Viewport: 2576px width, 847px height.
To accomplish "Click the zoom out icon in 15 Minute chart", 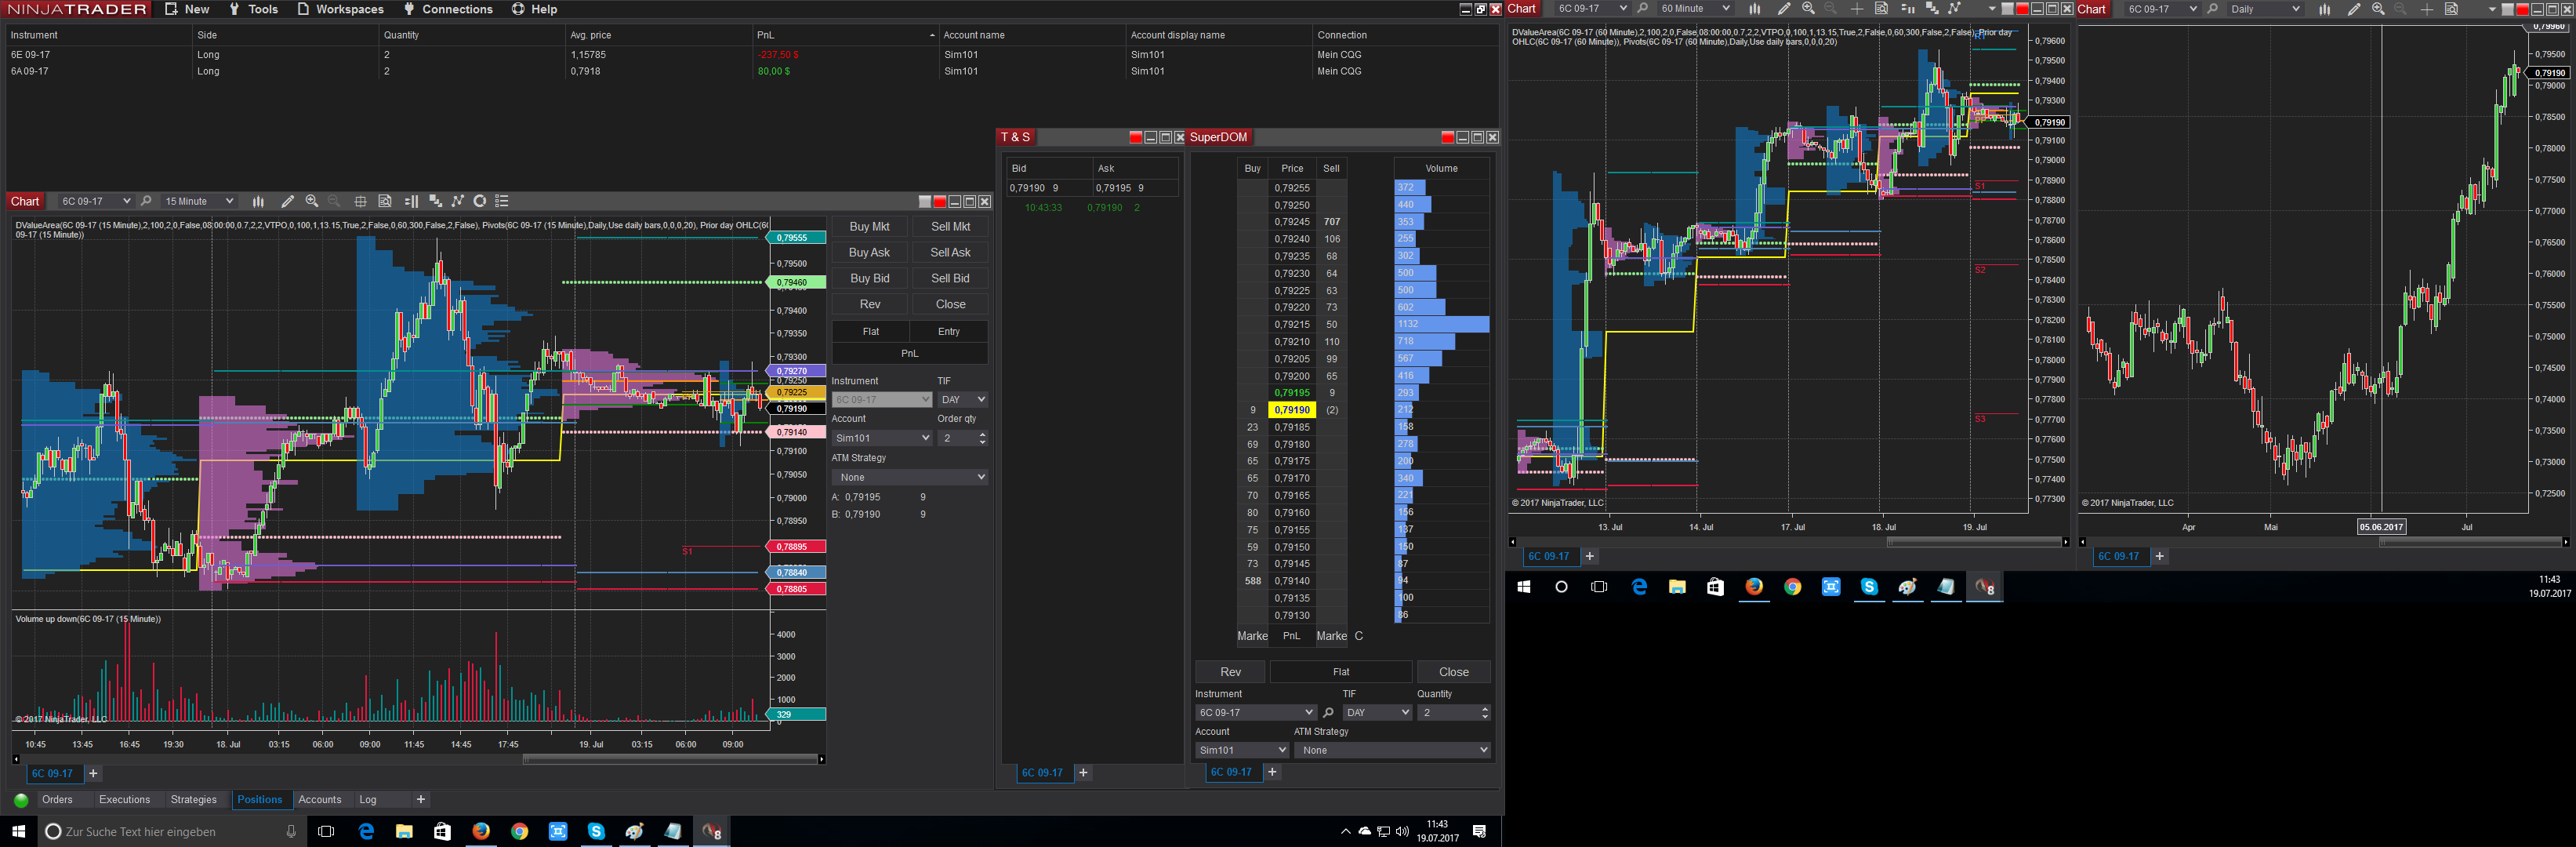I will [x=334, y=201].
